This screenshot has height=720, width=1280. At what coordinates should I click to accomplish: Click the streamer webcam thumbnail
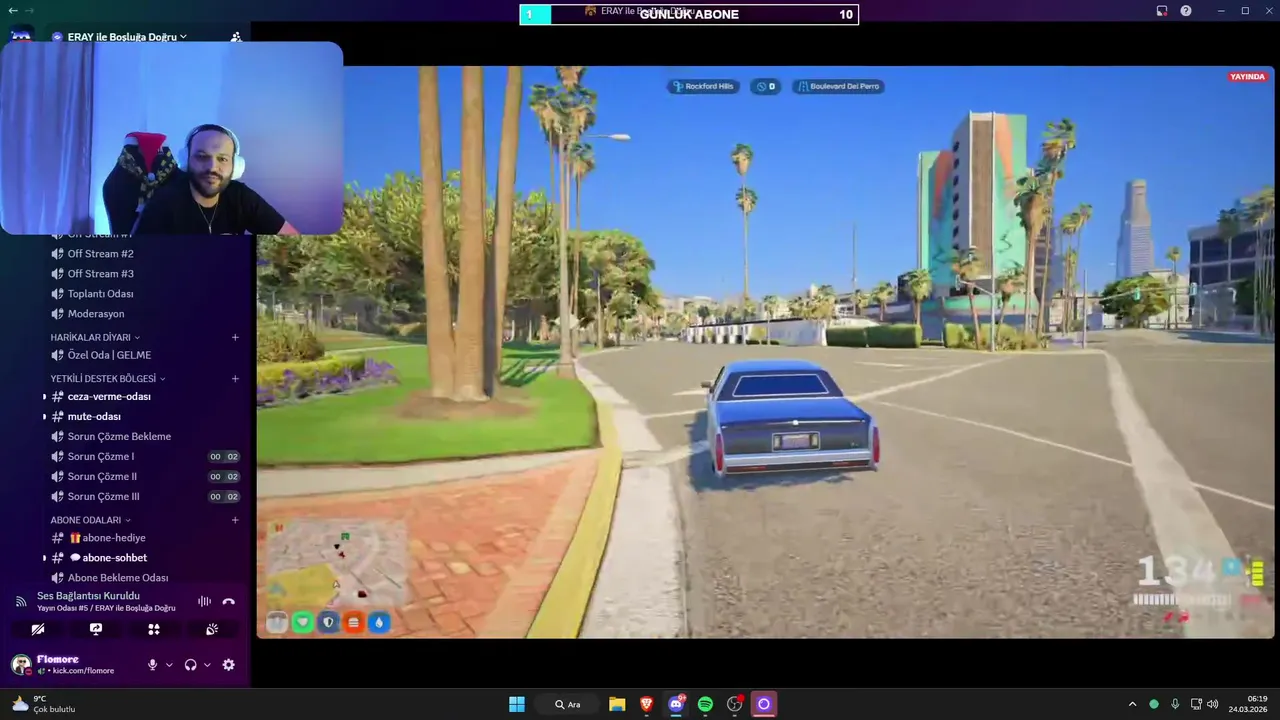172,138
